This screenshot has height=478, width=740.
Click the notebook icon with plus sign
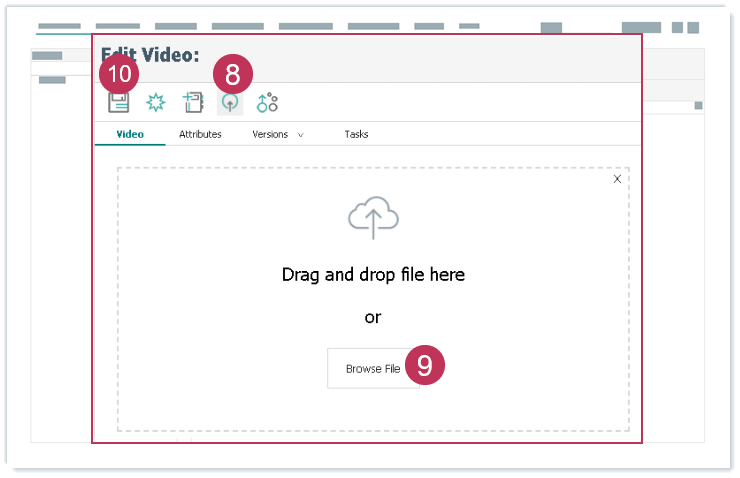pyautogui.click(x=193, y=102)
